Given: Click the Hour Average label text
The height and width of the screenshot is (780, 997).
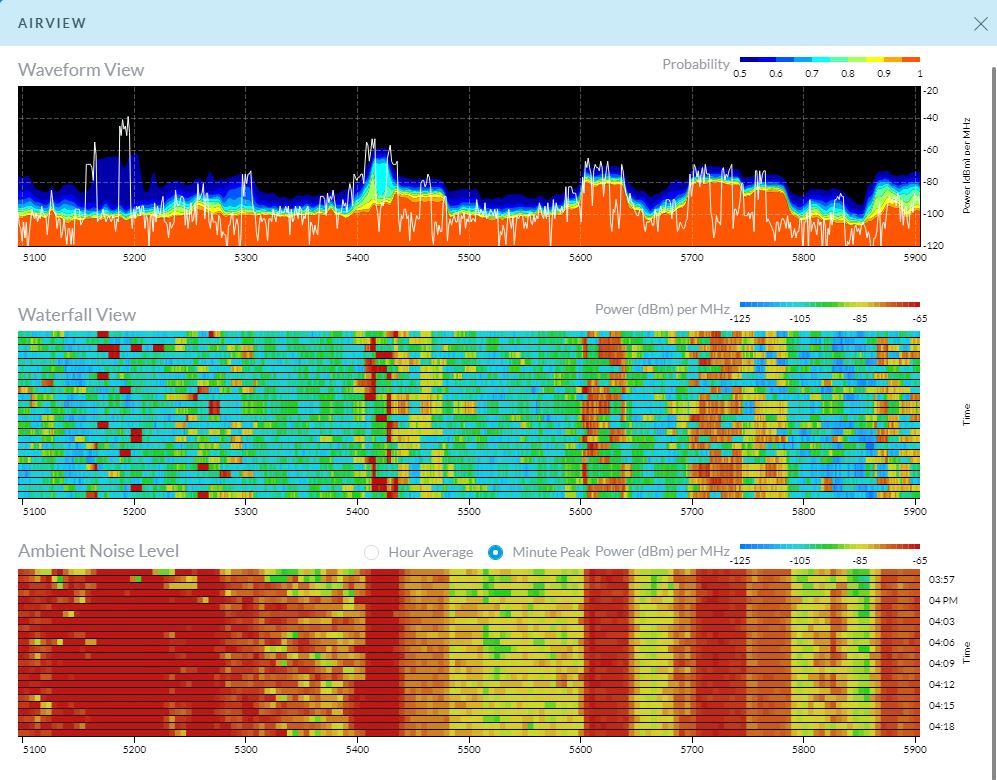Looking at the screenshot, I should pyautogui.click(x=430, y=552).
